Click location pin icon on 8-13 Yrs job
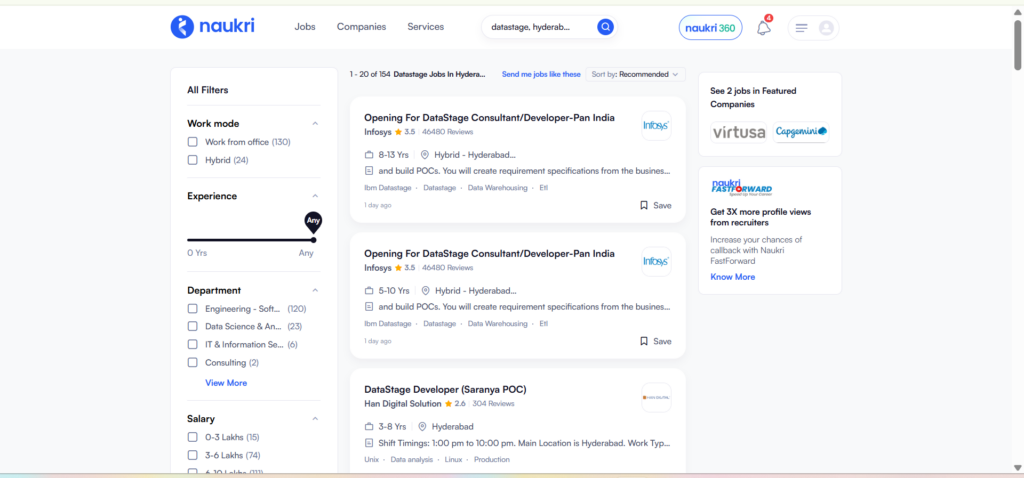Viewport: 1024px width, 478px height. [x=424, y=155]
